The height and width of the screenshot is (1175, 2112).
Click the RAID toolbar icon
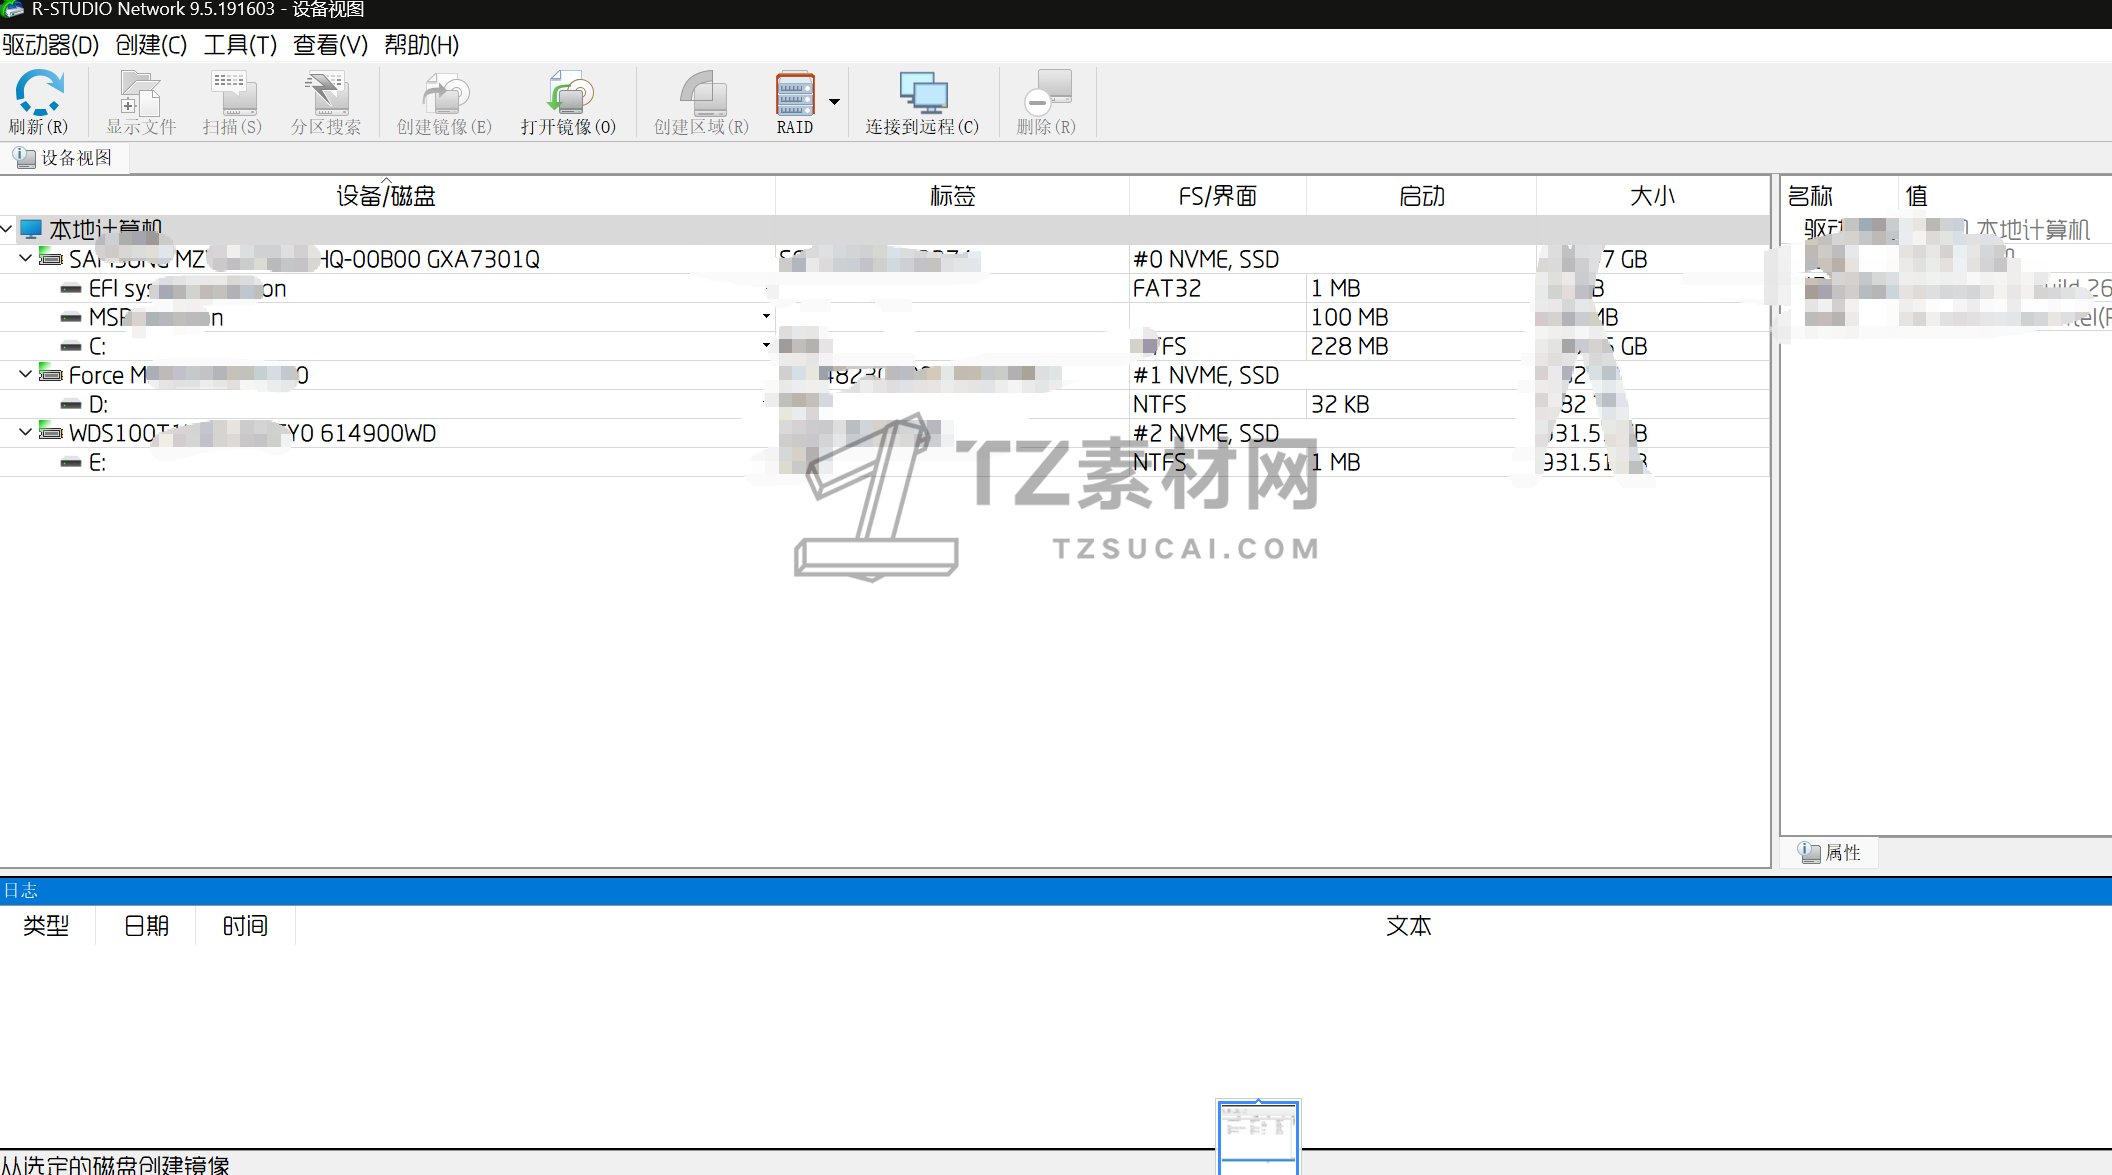coord(795,93)
